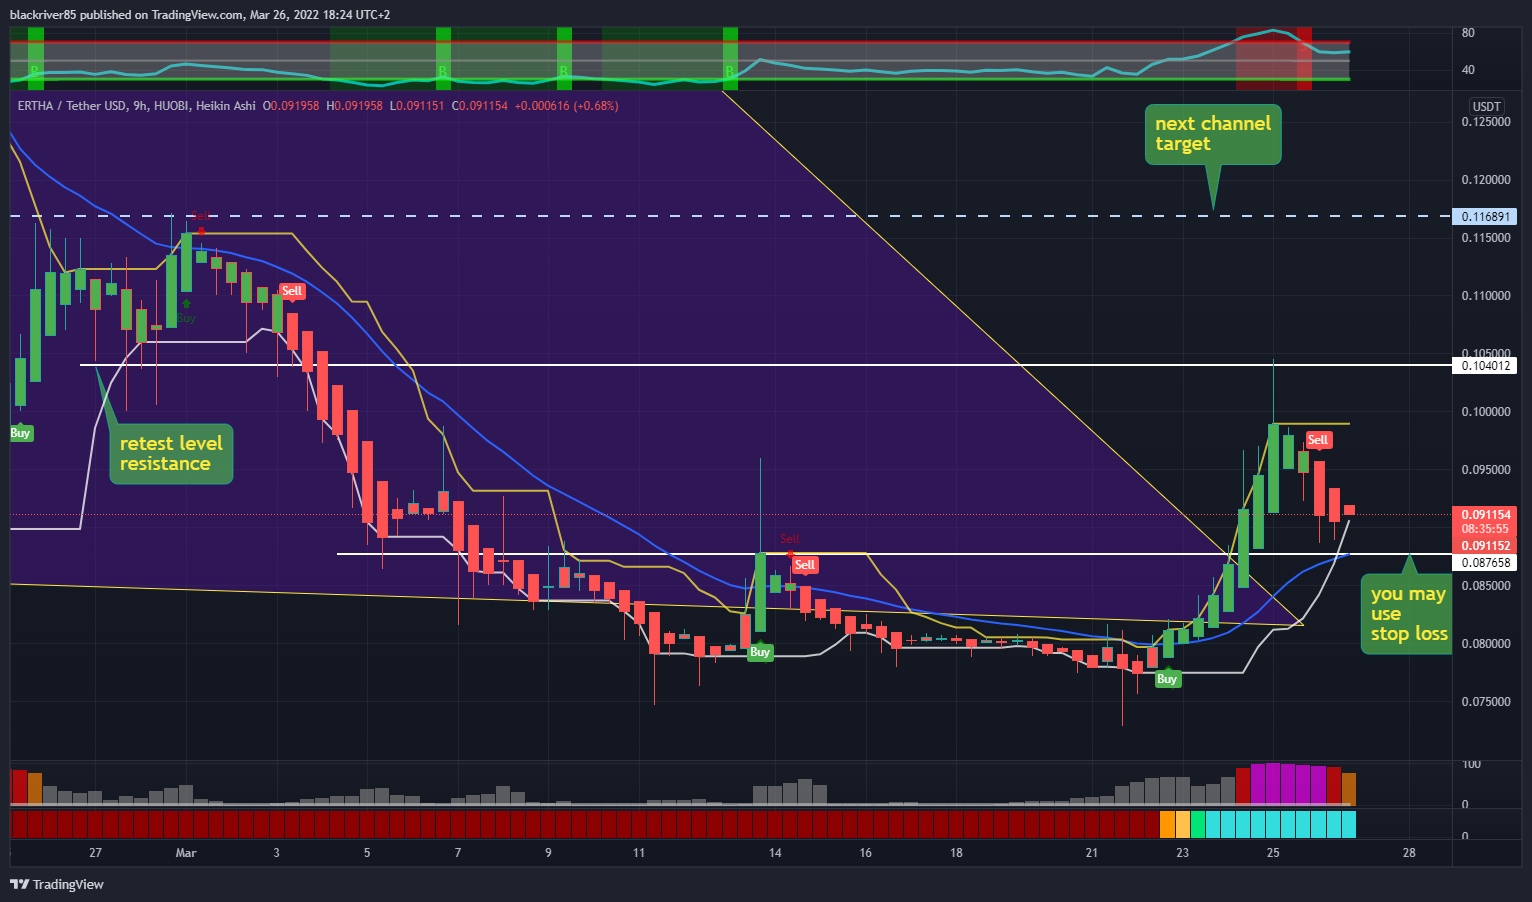1532x902 pixels.
Task: Click the 40 level on the oscillator scale
Action: (x=1468, y=70)
